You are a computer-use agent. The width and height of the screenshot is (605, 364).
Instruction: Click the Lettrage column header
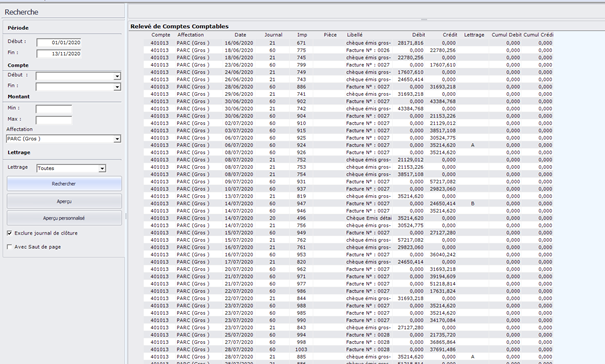474,35
